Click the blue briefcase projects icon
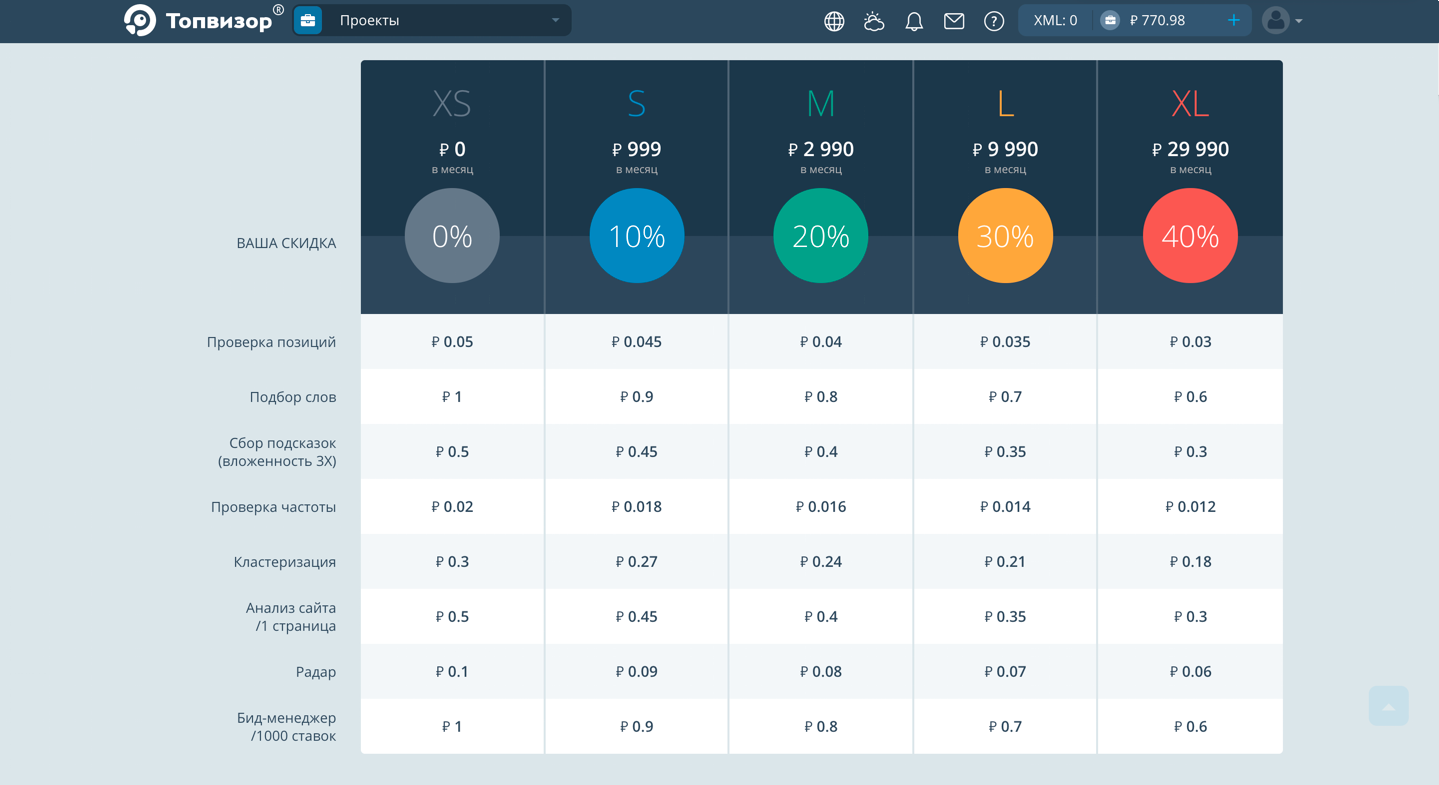1439x785 pixels. 308,20
